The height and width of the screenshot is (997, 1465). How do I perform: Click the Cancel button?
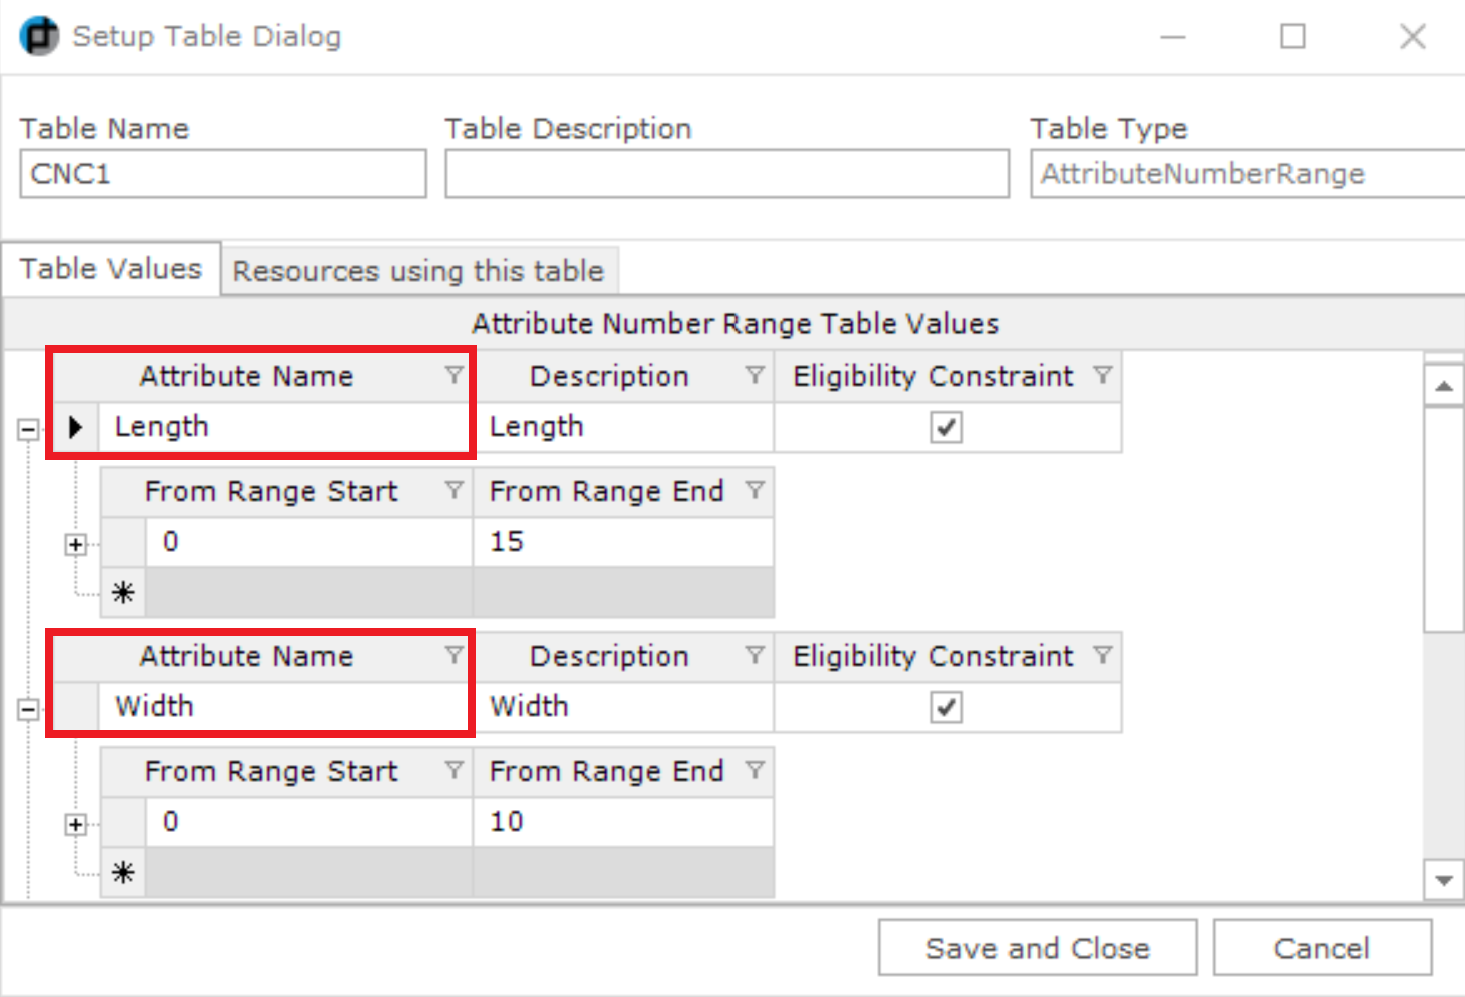(x=1321, y=947)
